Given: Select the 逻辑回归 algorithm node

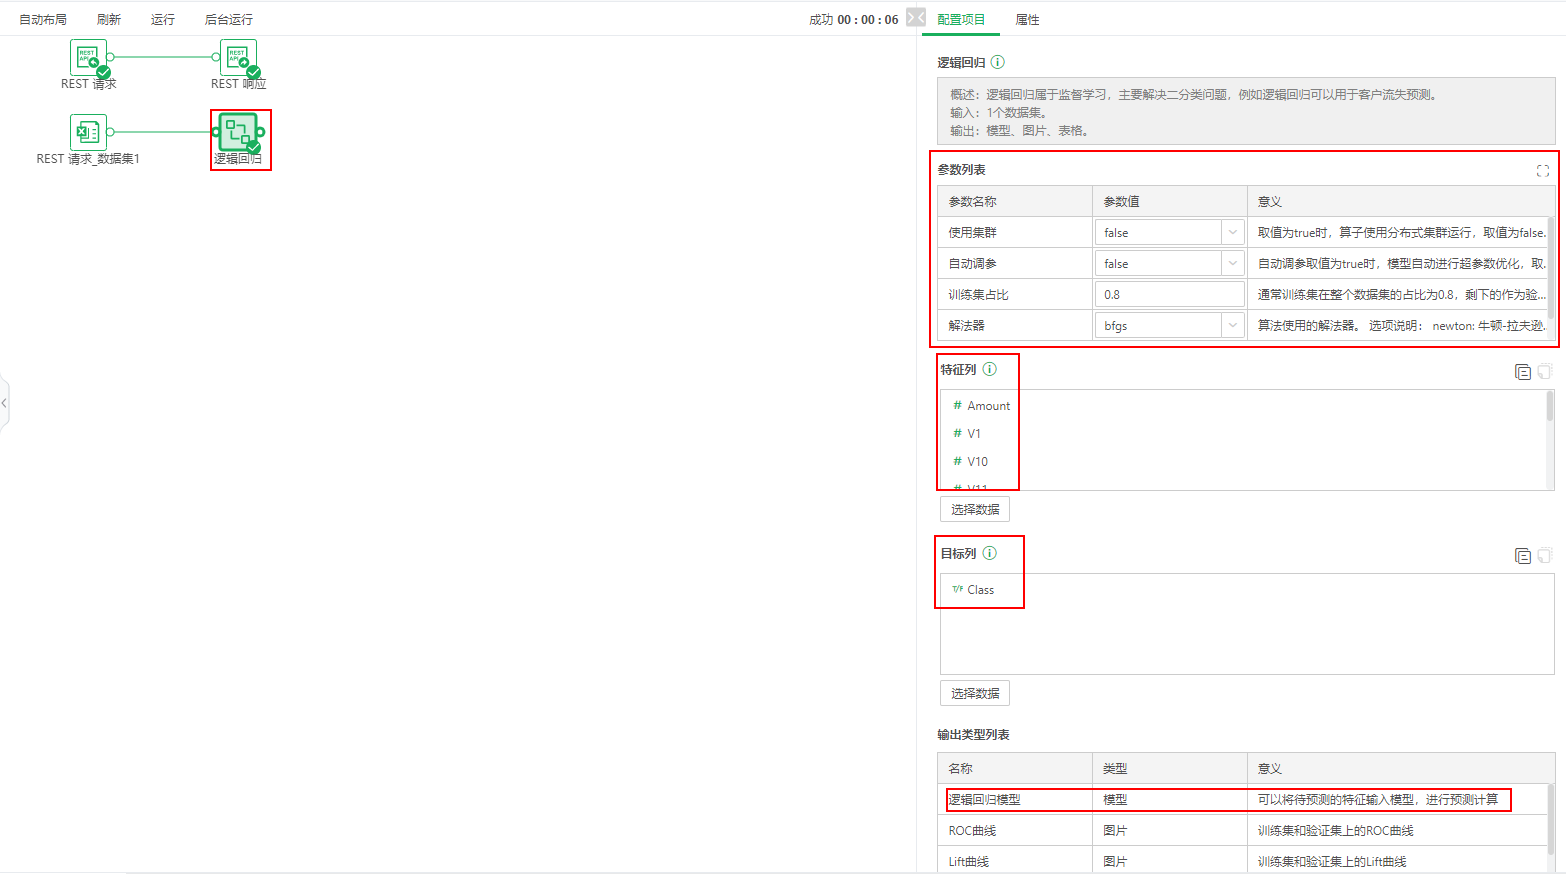Looking at the screenshot, I should point(240,133).
